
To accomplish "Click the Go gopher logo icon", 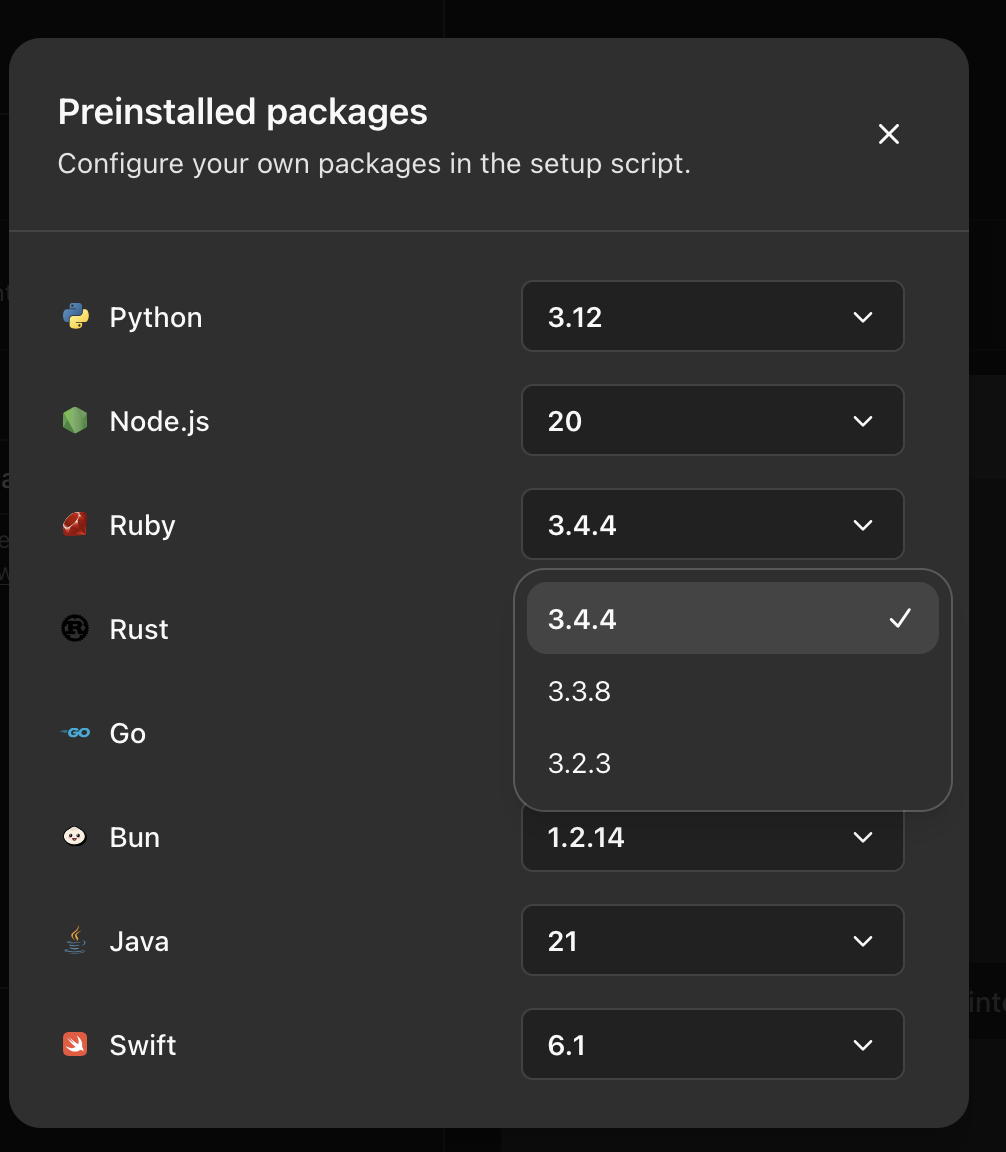I will point(75,732).
